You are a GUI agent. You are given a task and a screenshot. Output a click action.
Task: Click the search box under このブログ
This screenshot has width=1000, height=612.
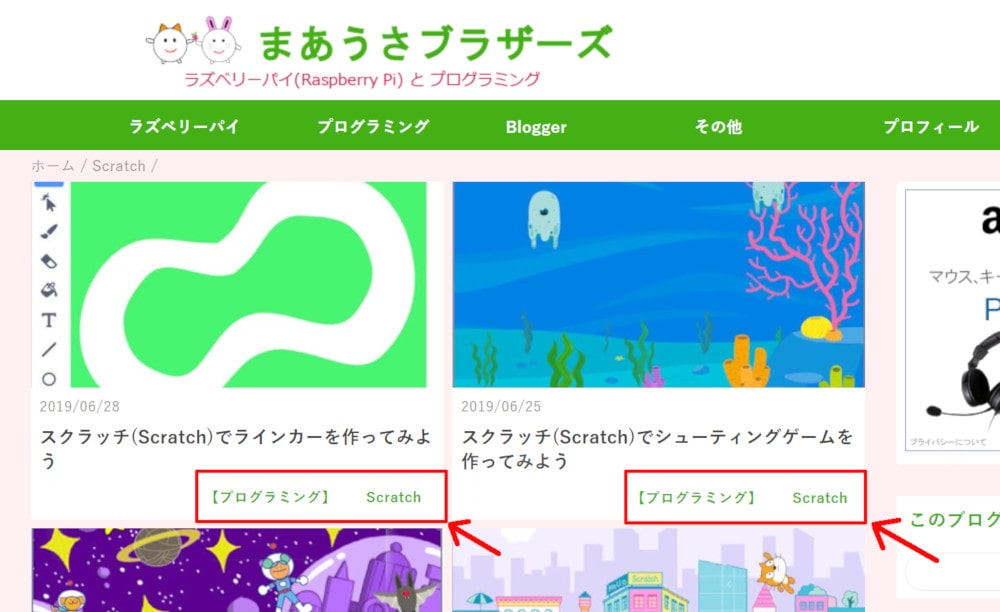pos(965,572)
